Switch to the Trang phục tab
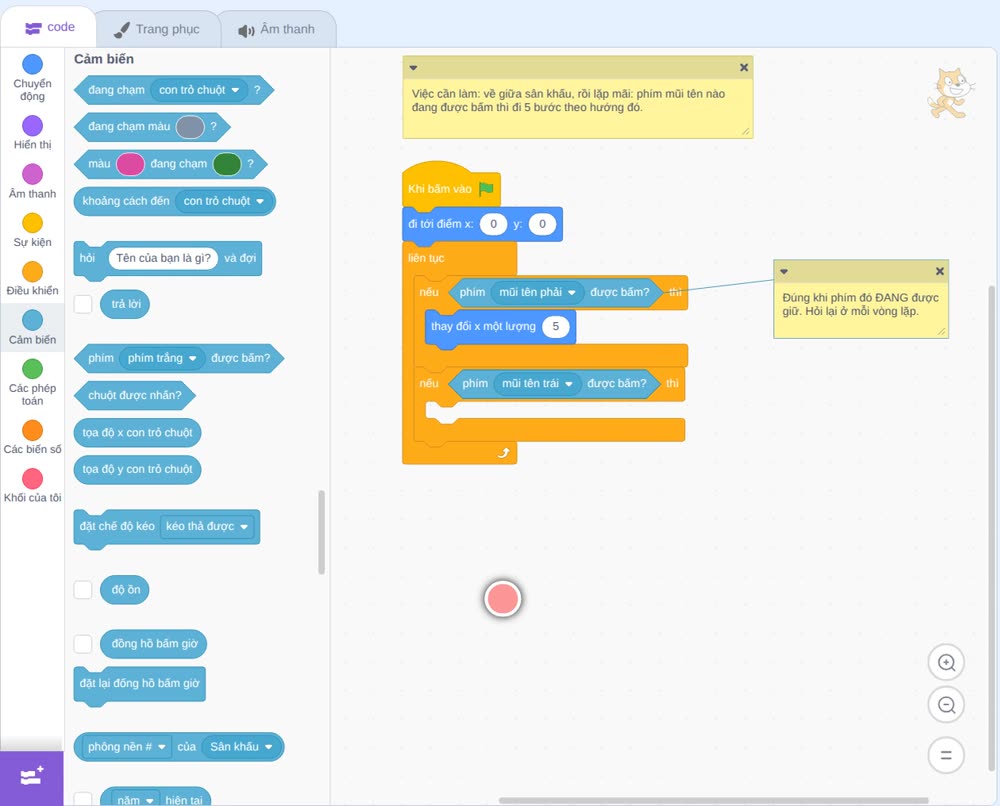 pyautogui.click(x=157, y=29)
